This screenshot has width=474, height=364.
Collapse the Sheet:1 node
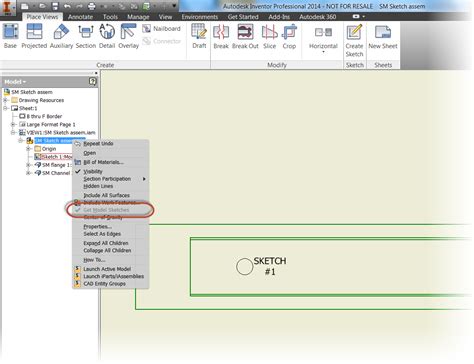pyautogui.click(x=5, y=108)
